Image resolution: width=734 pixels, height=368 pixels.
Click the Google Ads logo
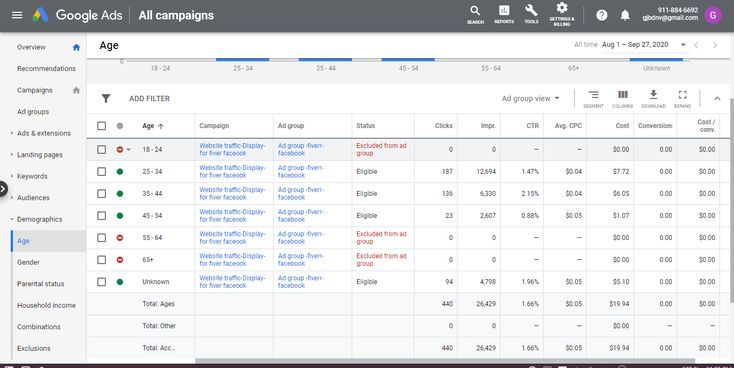click(x=40, y=15)
